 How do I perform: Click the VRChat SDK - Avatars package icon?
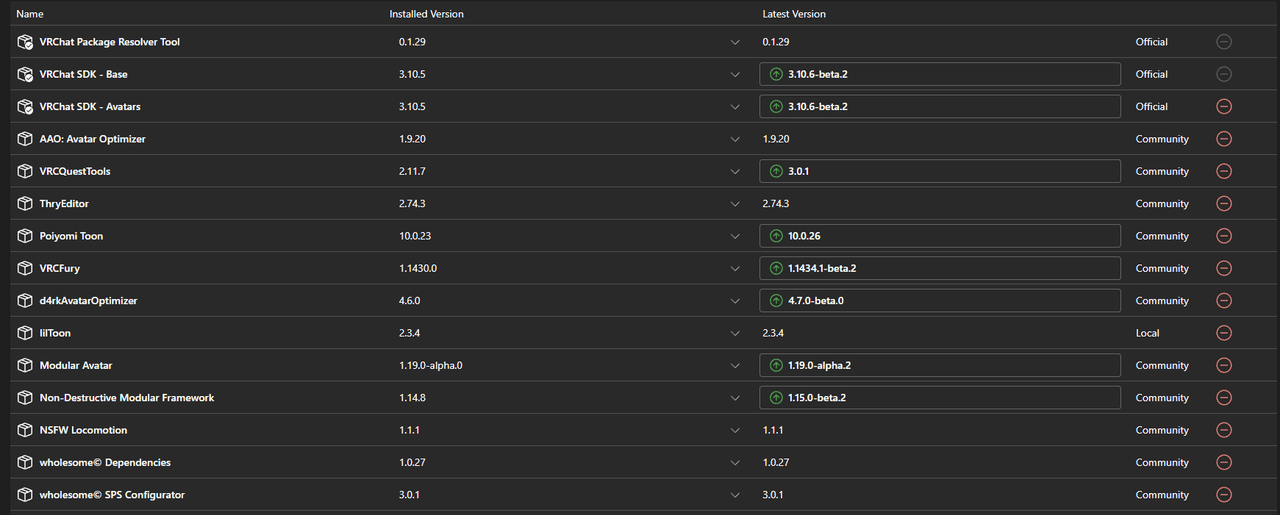(x=25, y=107)
